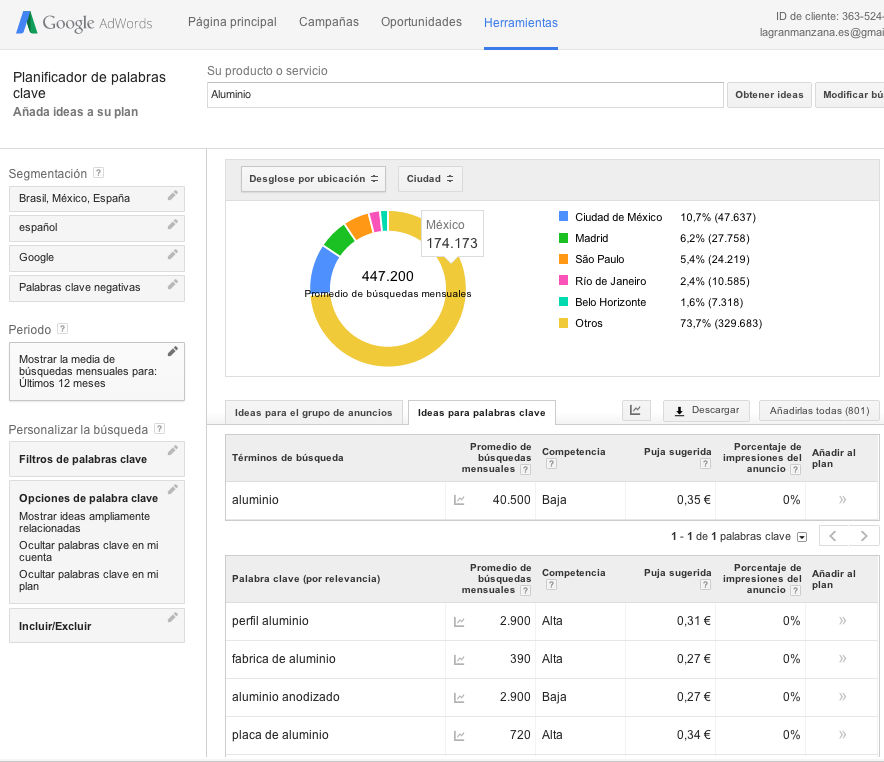Image resolution: width=884 pixels, height=762 pixels.
Task: Click the pencil icon for Filtros de palabras clave
Action: pos(173,452)
